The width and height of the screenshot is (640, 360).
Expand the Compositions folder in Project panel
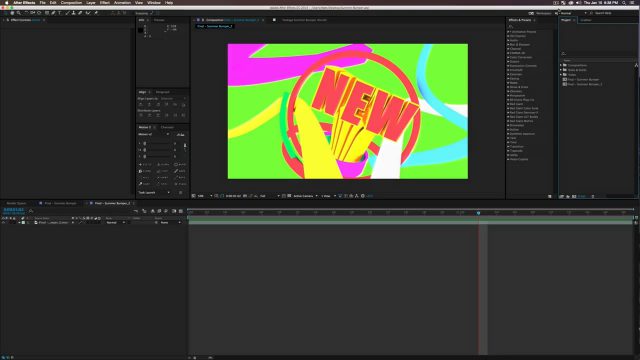(x=561, y=65)
